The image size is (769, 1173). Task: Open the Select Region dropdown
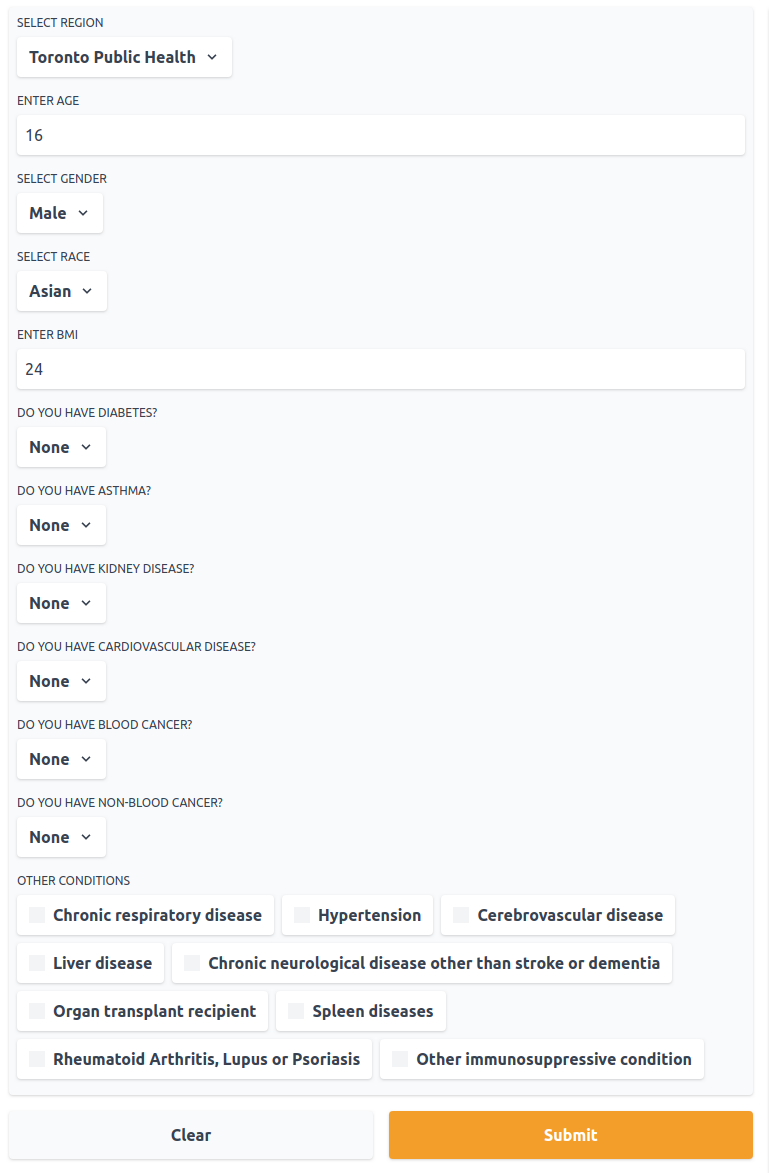point(124,57)
